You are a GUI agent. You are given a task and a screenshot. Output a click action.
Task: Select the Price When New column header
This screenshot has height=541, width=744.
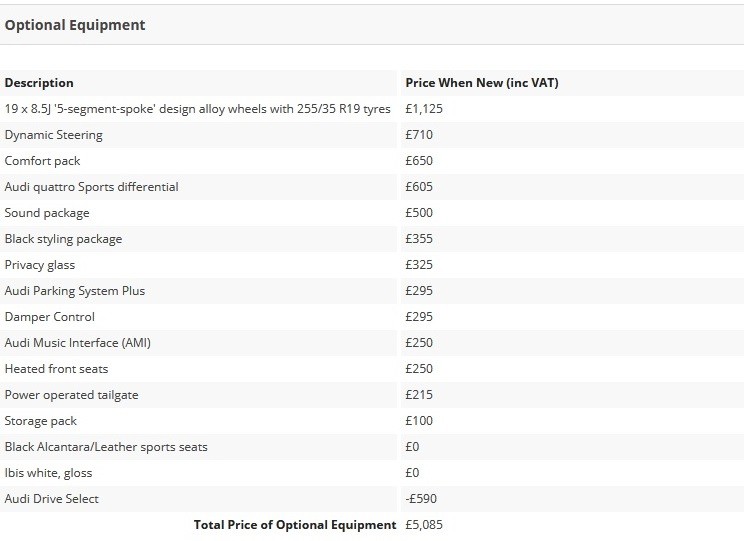tap(482, 83)
